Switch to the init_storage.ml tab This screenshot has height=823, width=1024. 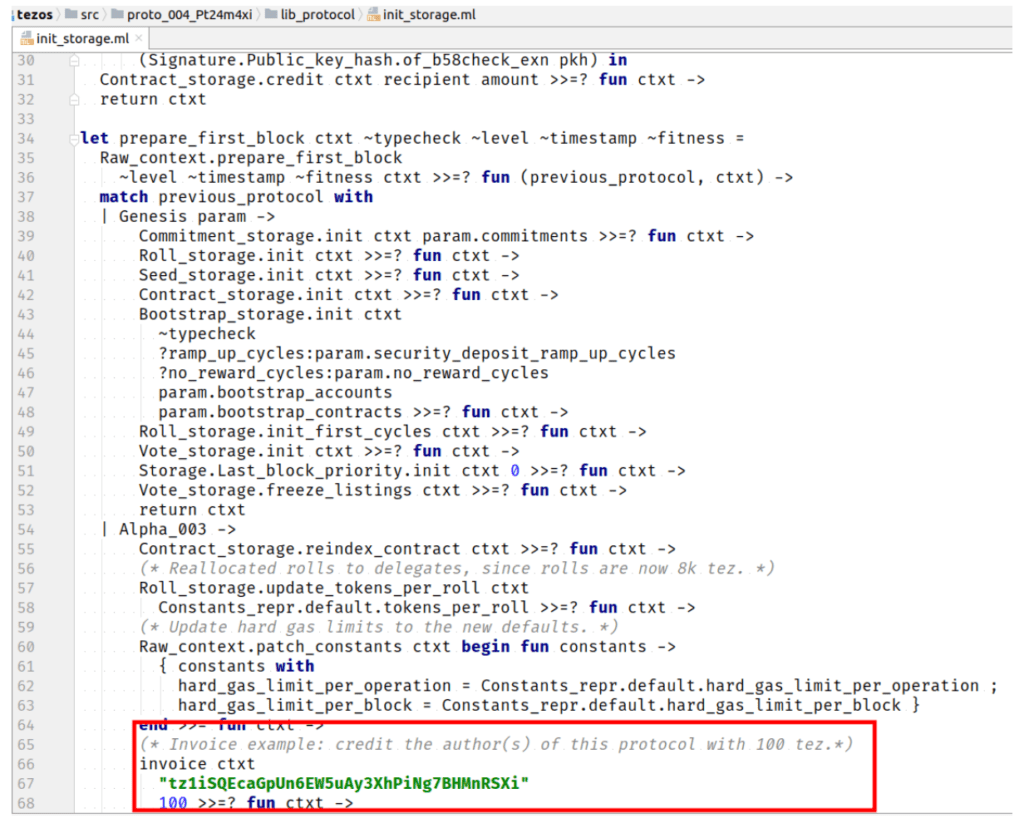pos(80,38)
